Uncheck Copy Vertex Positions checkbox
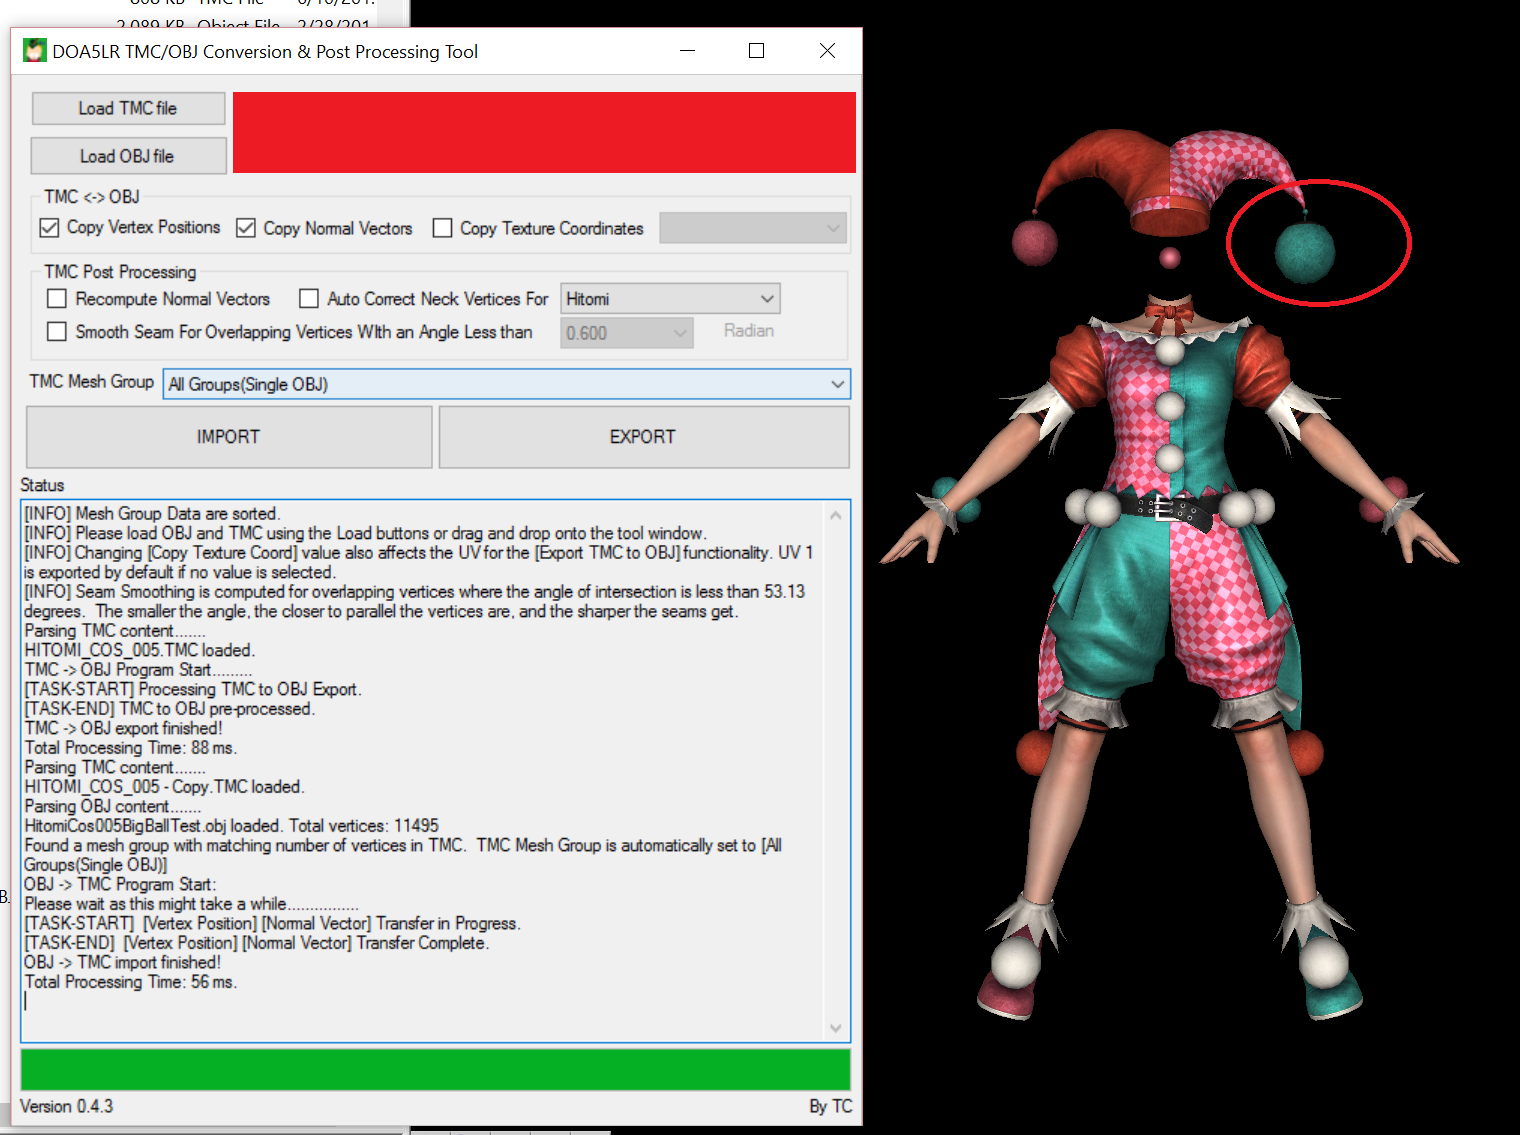The height and width of the screenshot is (1135, 1520). [49, 228]
